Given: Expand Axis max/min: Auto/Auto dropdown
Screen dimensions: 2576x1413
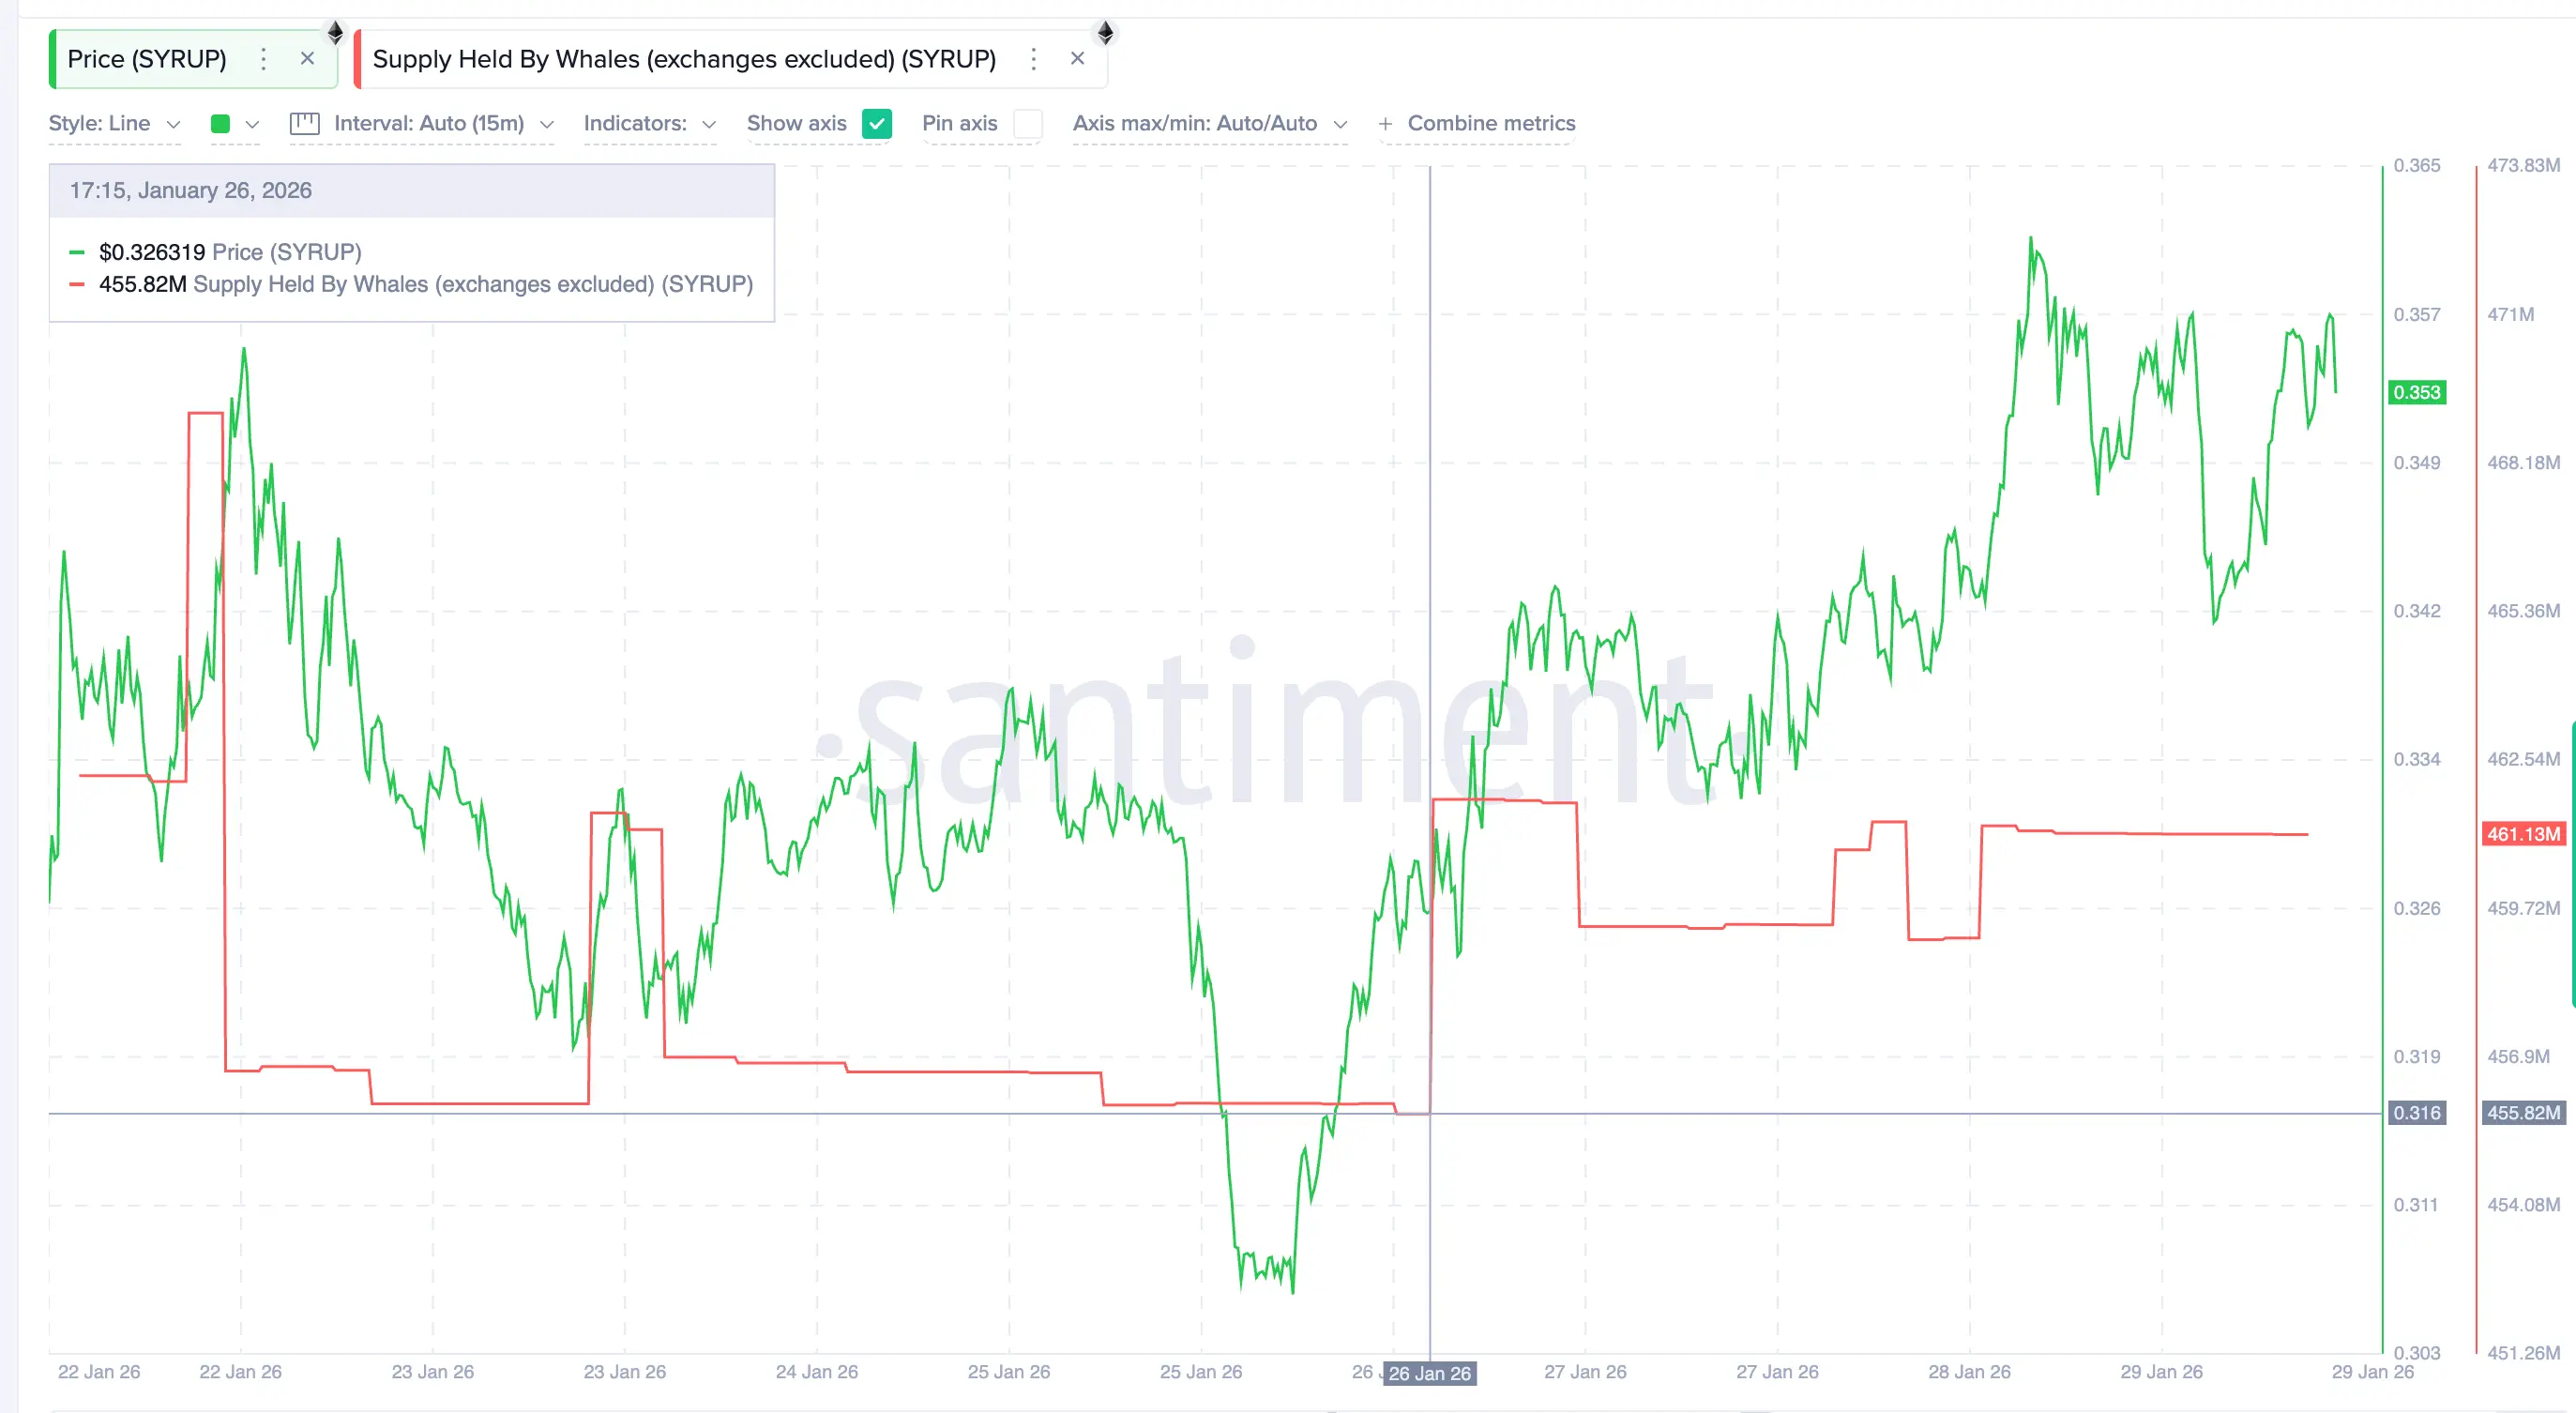Looking at the screenshot, I should pyautogui.click(x=1209, y=123).
